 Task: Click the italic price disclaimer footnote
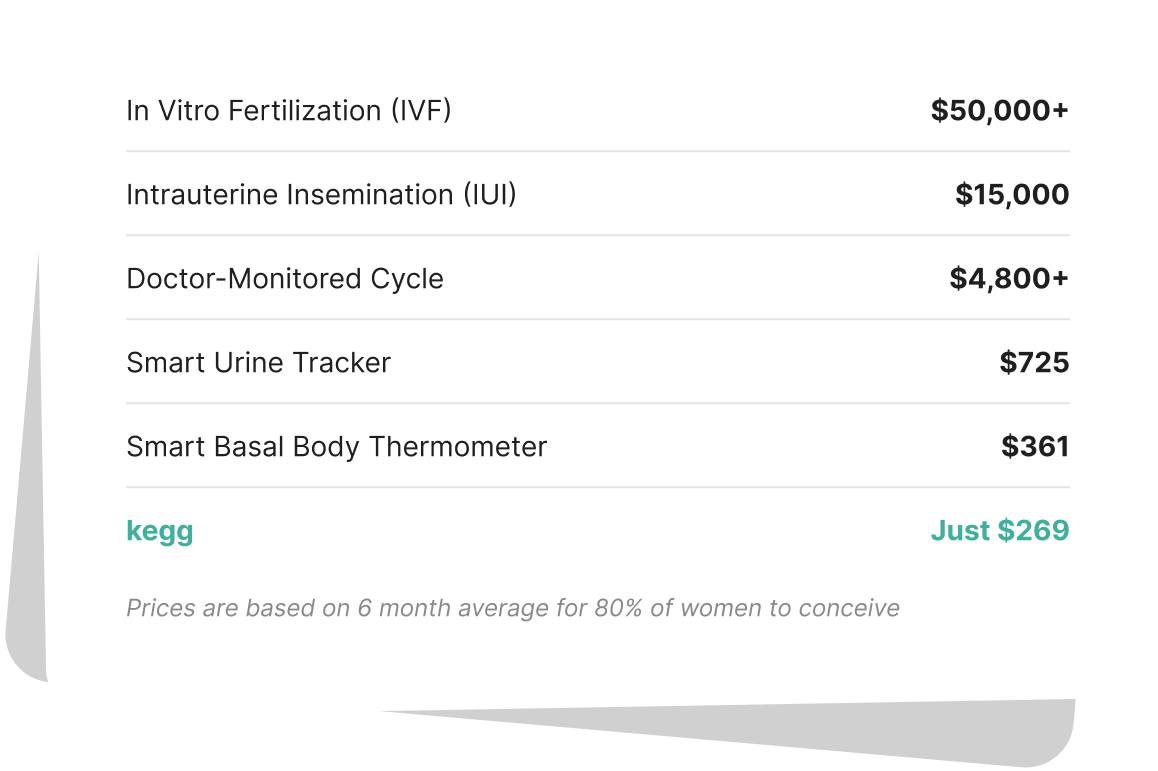point(512,608)
